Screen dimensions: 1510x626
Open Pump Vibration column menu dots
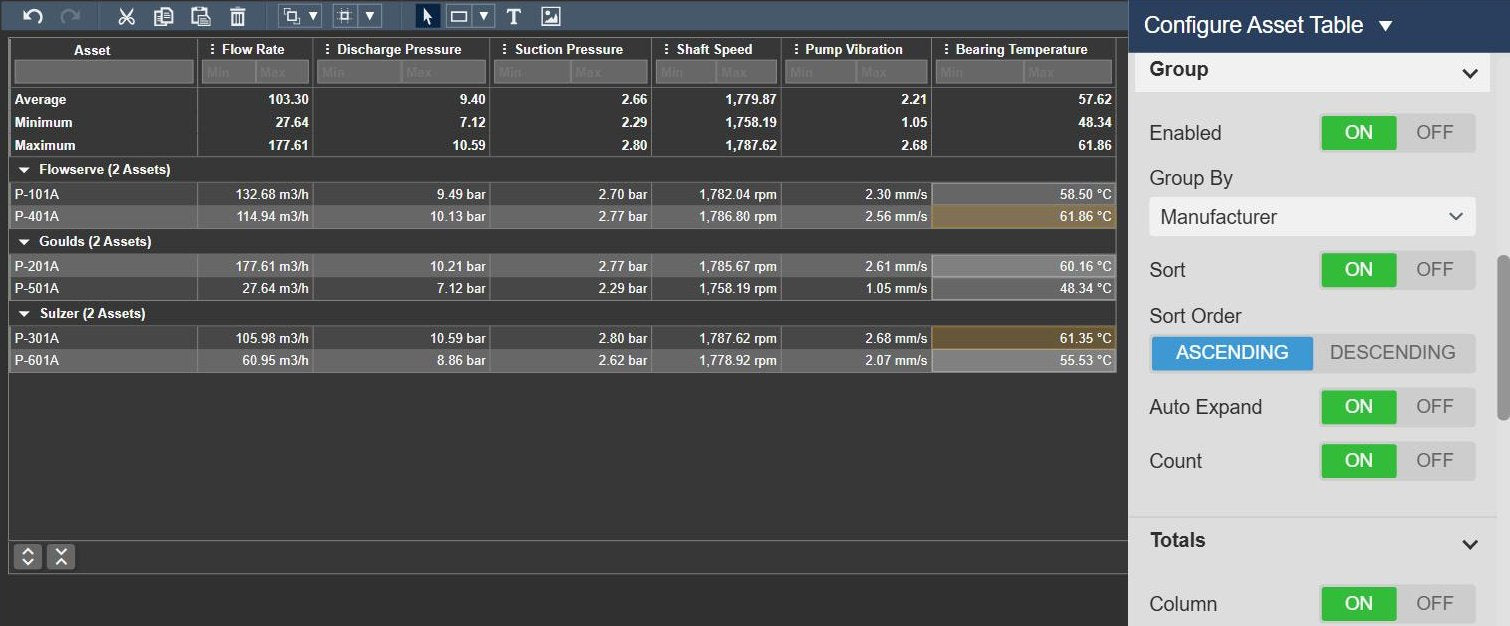click(796, 49)
